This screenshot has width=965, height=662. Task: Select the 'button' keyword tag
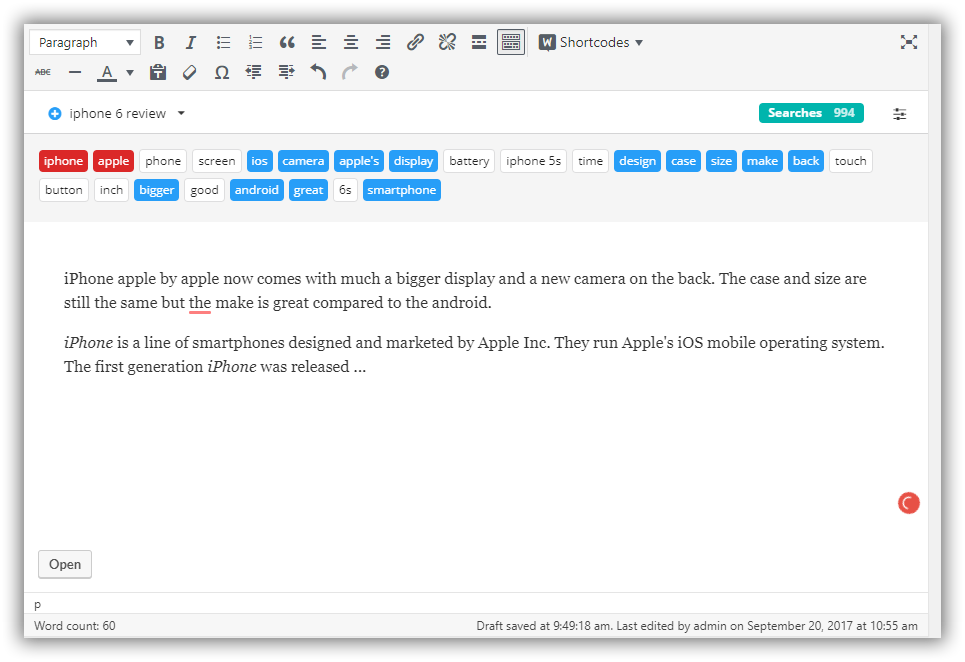pos(64,190)
